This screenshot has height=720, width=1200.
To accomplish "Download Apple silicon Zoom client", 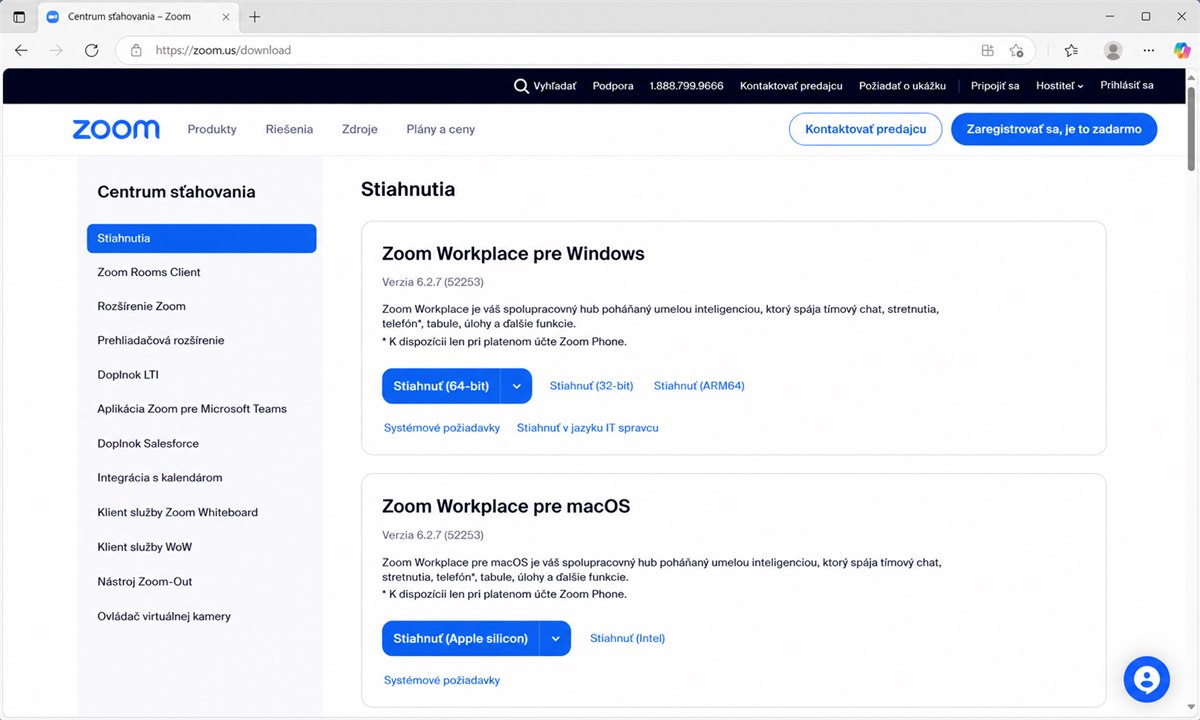I will 460,638.
